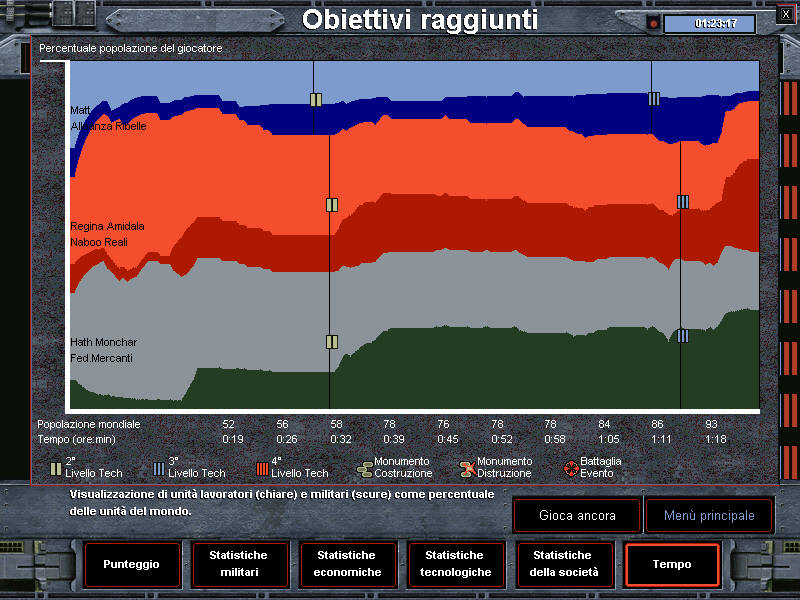Click Matt's 2nd tech level marker on chart
The image size is (800, 600).
point(316,99)
